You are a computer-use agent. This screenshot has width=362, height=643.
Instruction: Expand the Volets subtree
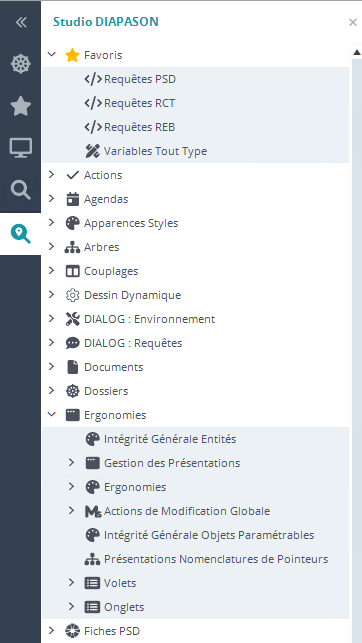point(71,582)
